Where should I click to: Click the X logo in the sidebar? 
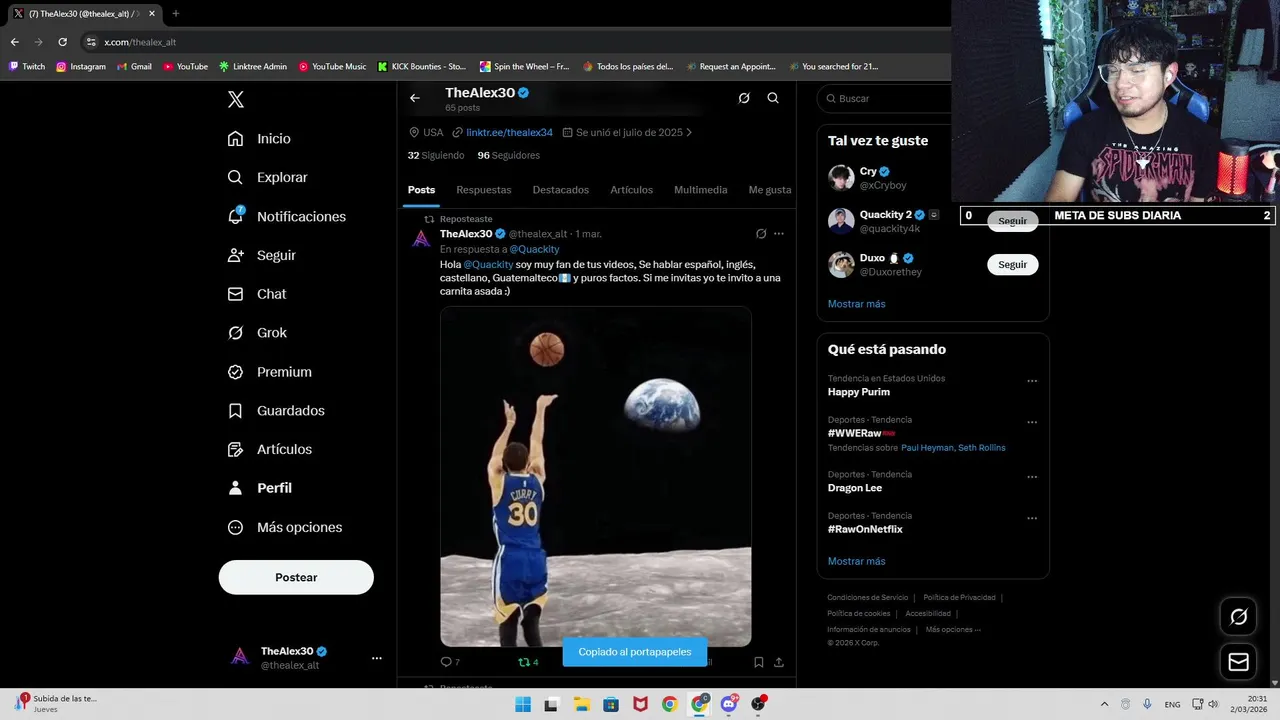click(235, 99)
